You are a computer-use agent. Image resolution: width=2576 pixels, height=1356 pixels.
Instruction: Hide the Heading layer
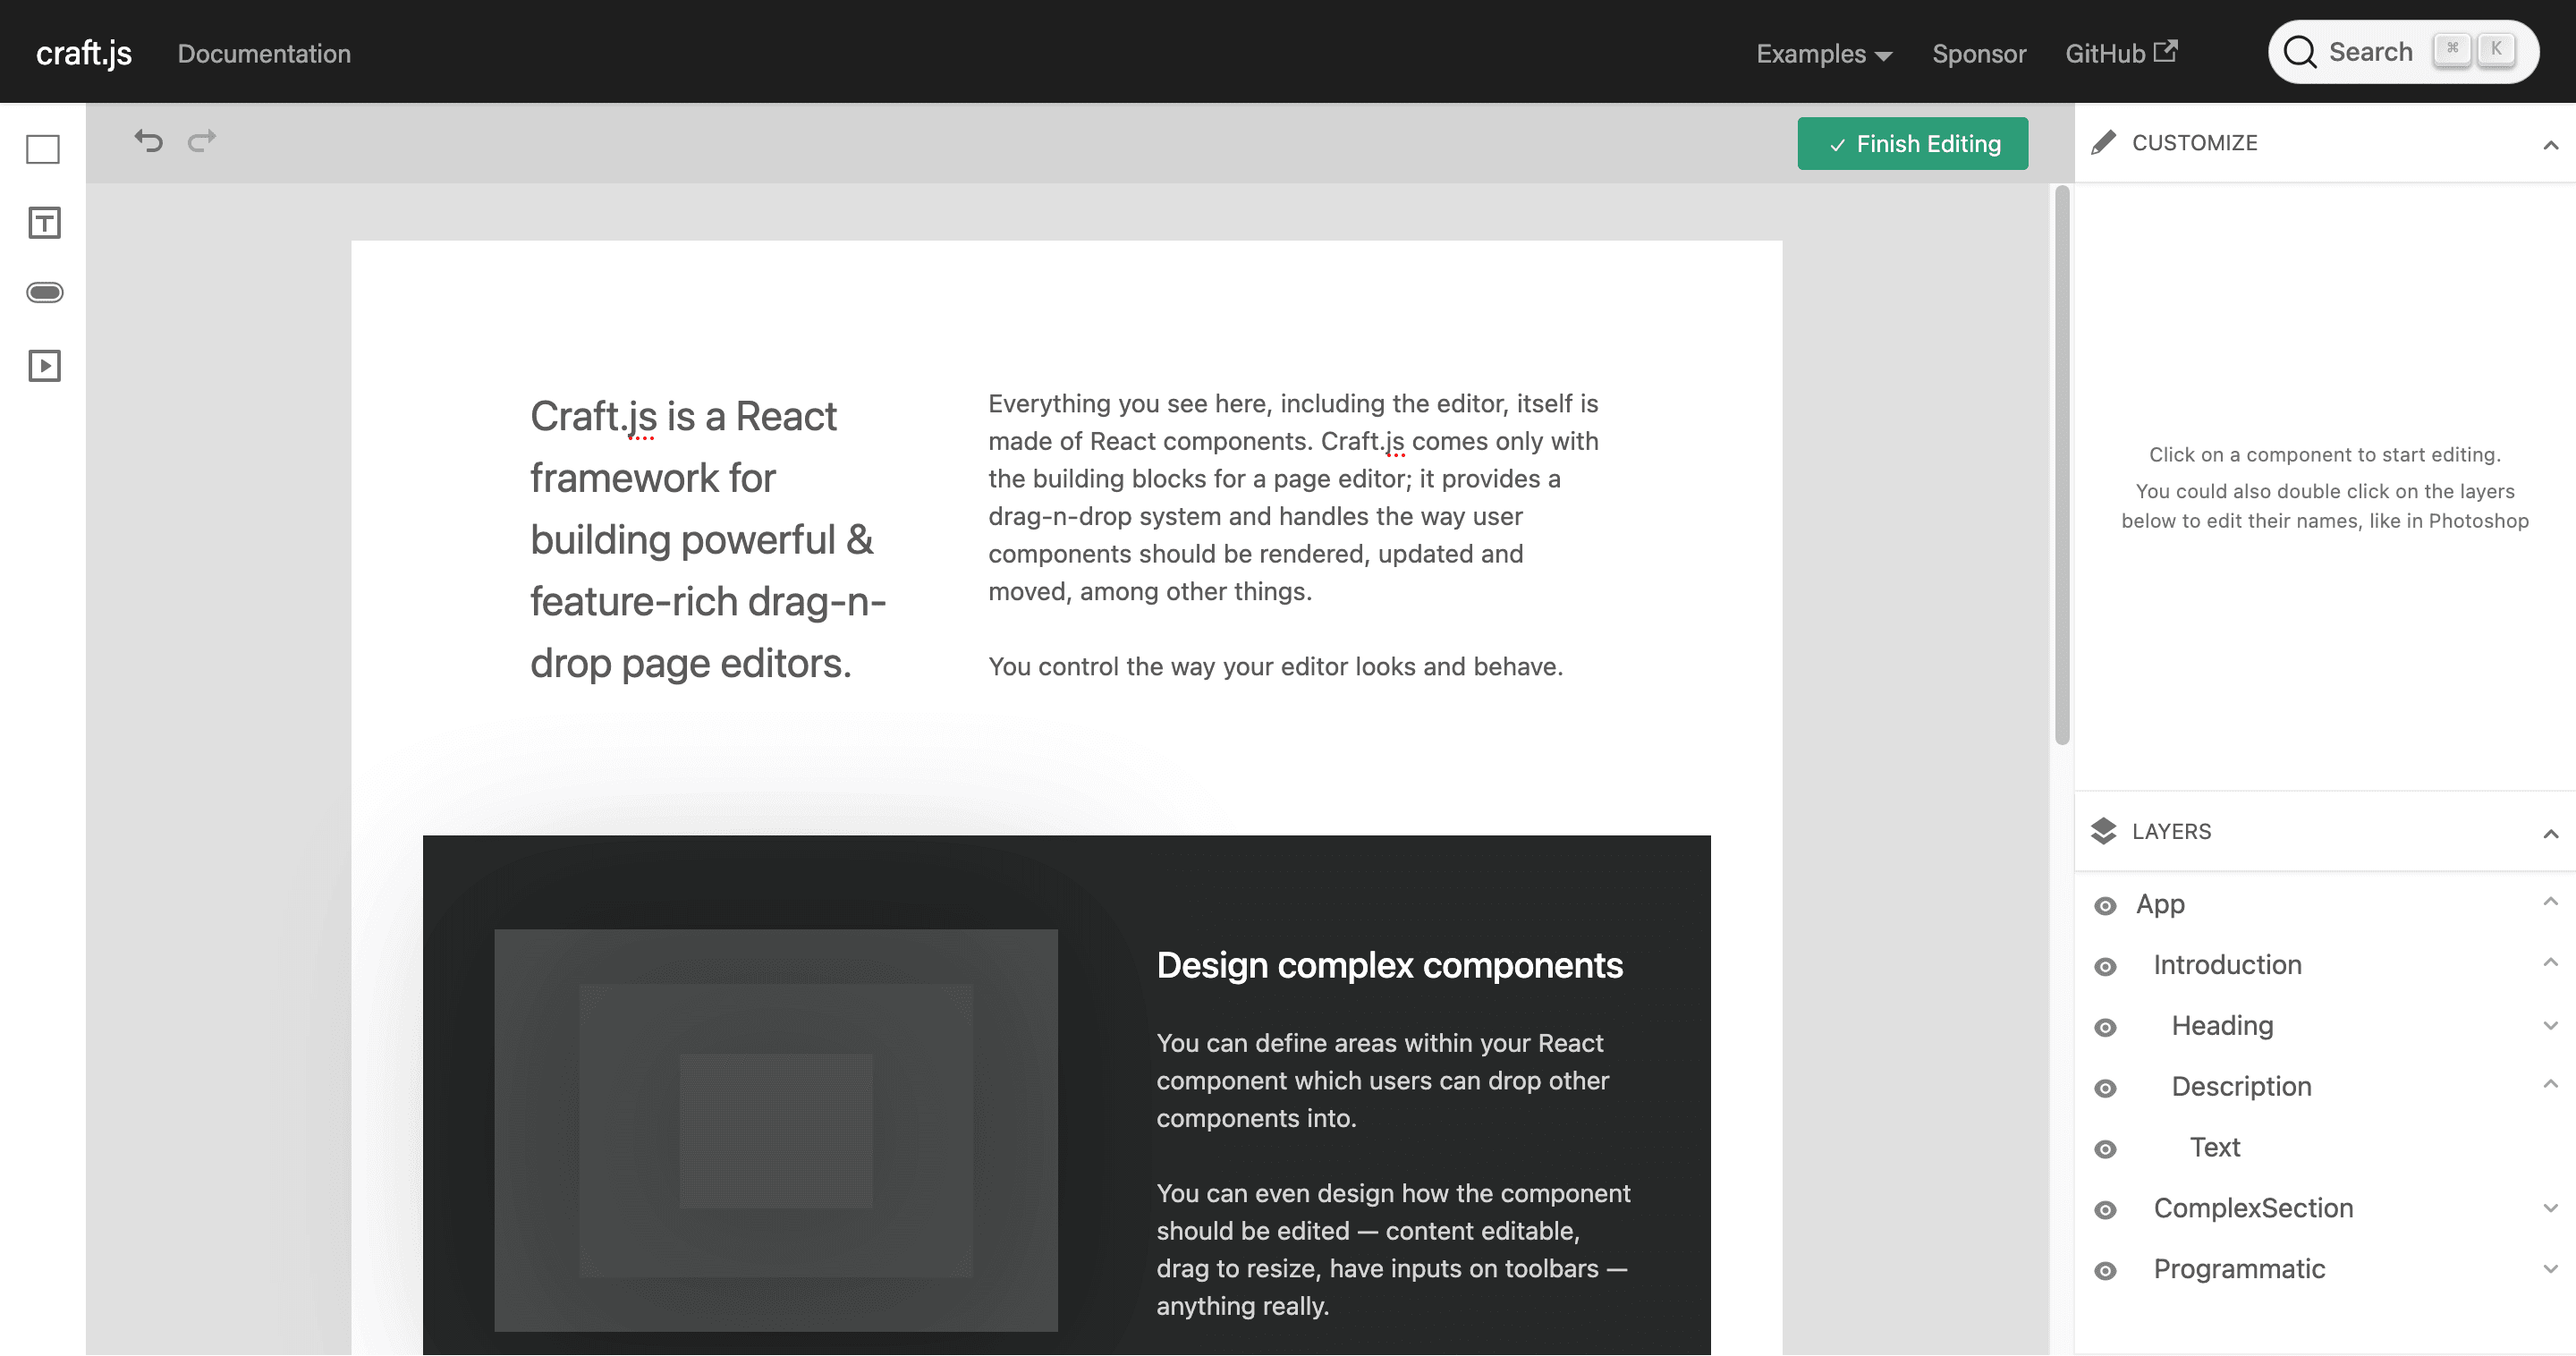(2105, 1028)
